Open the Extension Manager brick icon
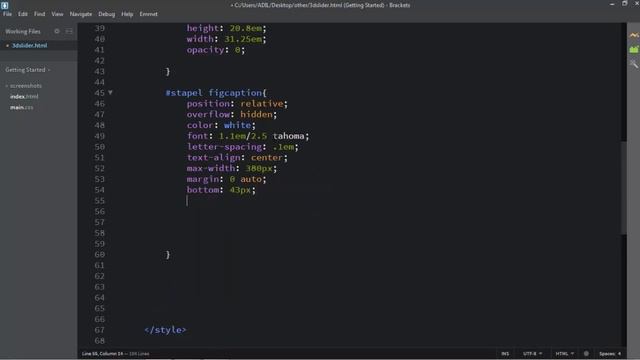This screenshot has height=360, width=640. tap(633, 49)
